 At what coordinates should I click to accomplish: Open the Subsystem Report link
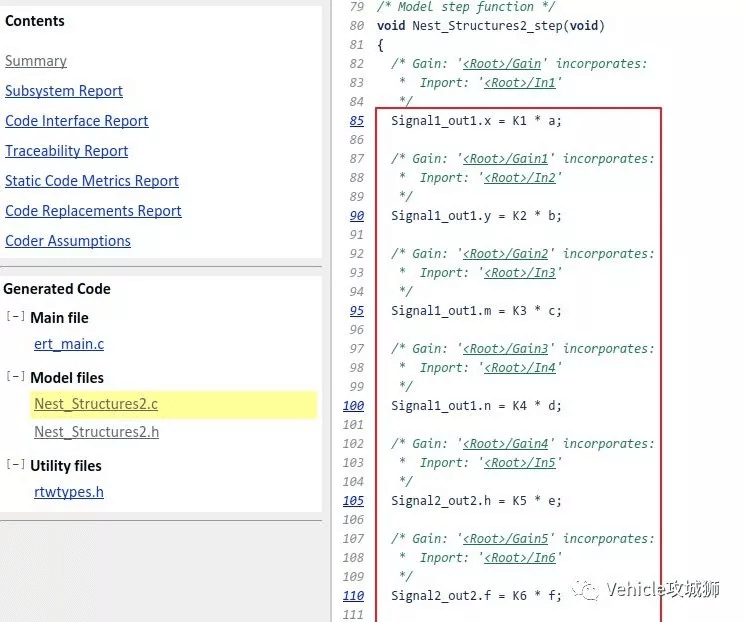click(64, 91)
